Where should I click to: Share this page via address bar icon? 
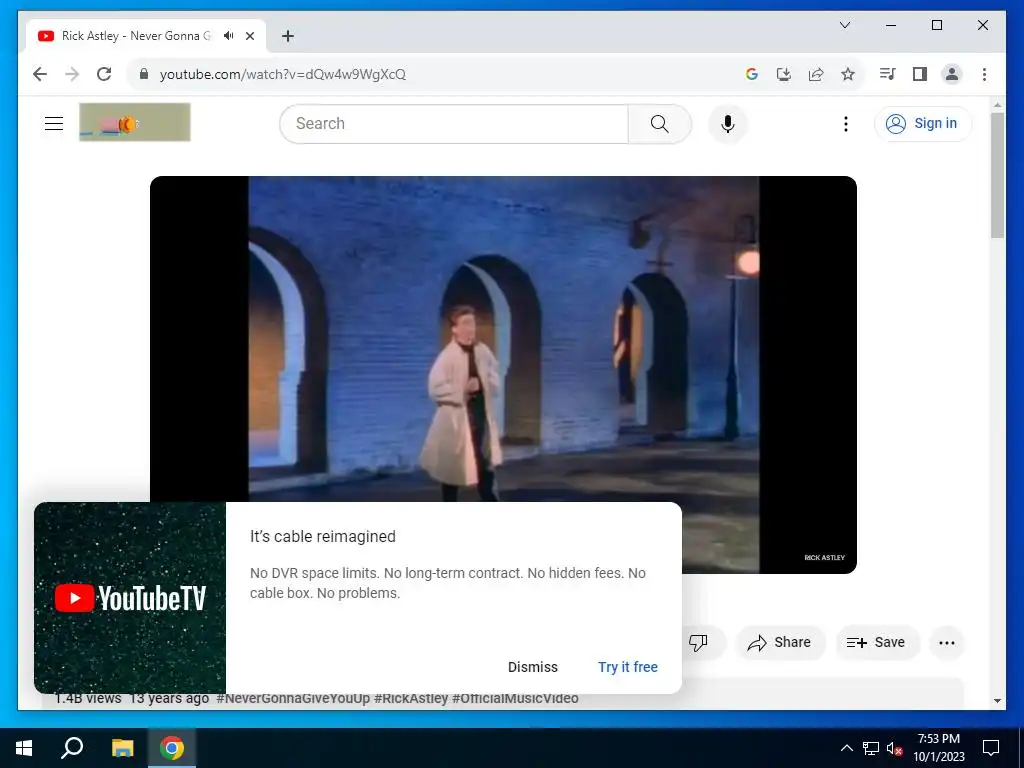[816, 74]
